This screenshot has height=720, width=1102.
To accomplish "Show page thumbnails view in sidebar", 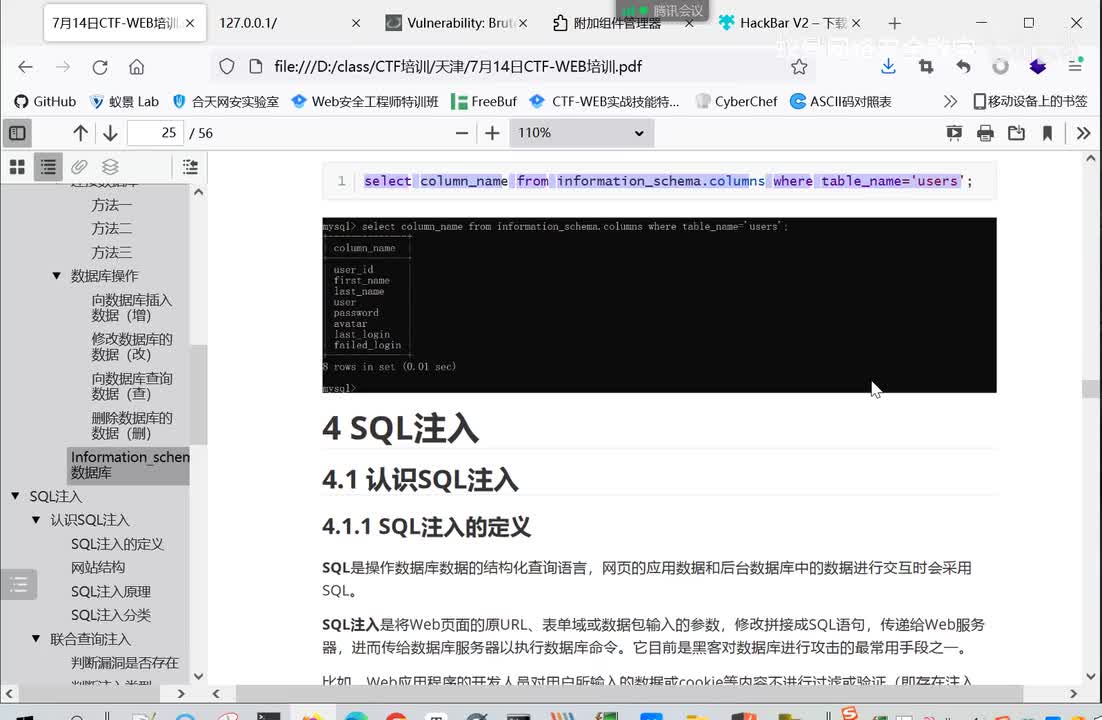I will click(18, 167).
